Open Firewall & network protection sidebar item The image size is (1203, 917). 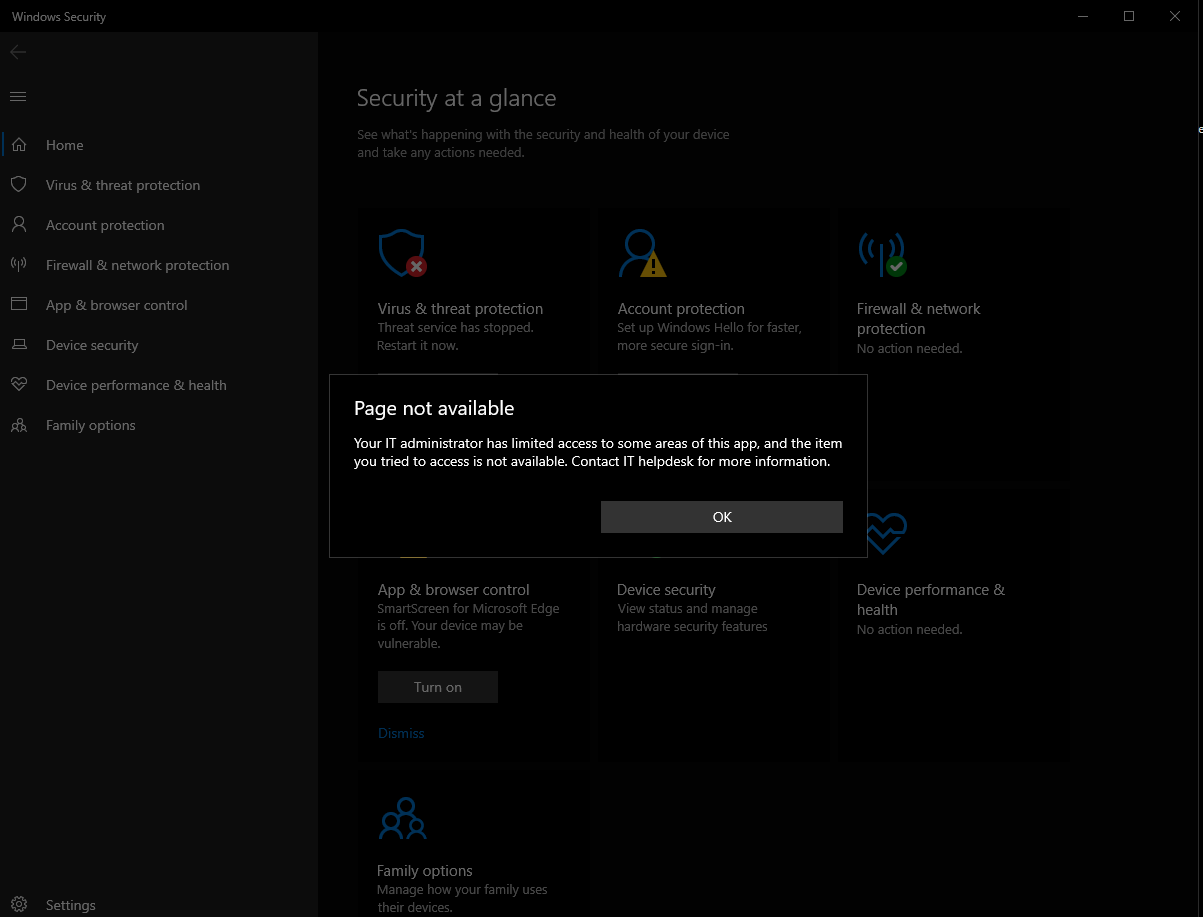point(160,265)
